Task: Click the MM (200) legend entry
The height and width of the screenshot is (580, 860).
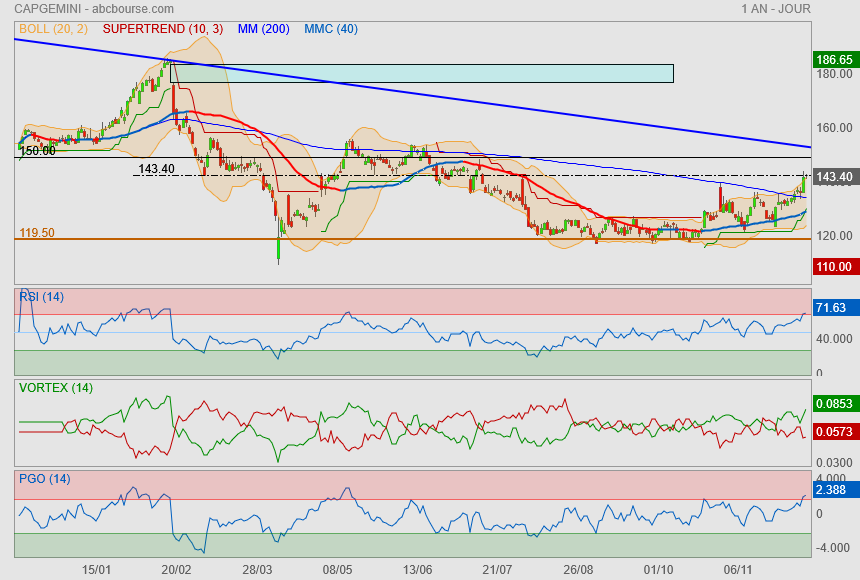Action: click(x=264, y=29)
